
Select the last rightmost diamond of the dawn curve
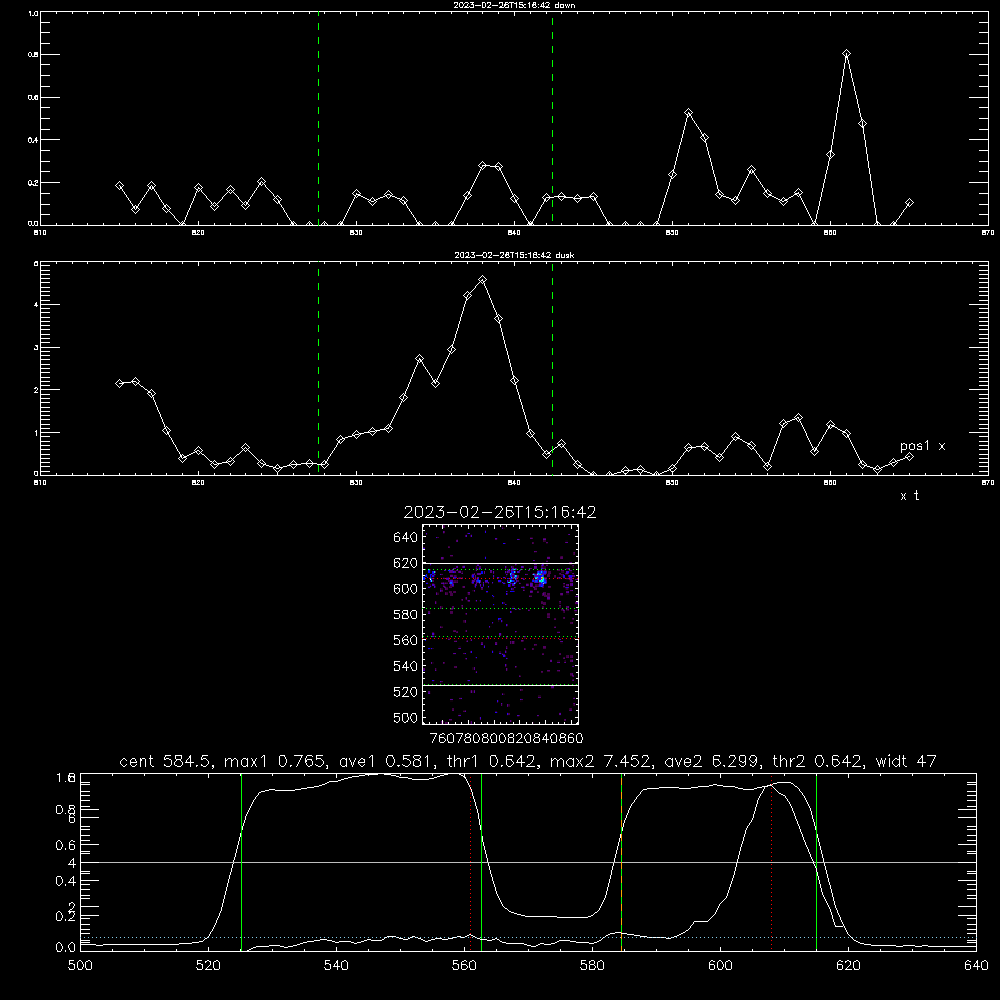[x=909, y=203]
